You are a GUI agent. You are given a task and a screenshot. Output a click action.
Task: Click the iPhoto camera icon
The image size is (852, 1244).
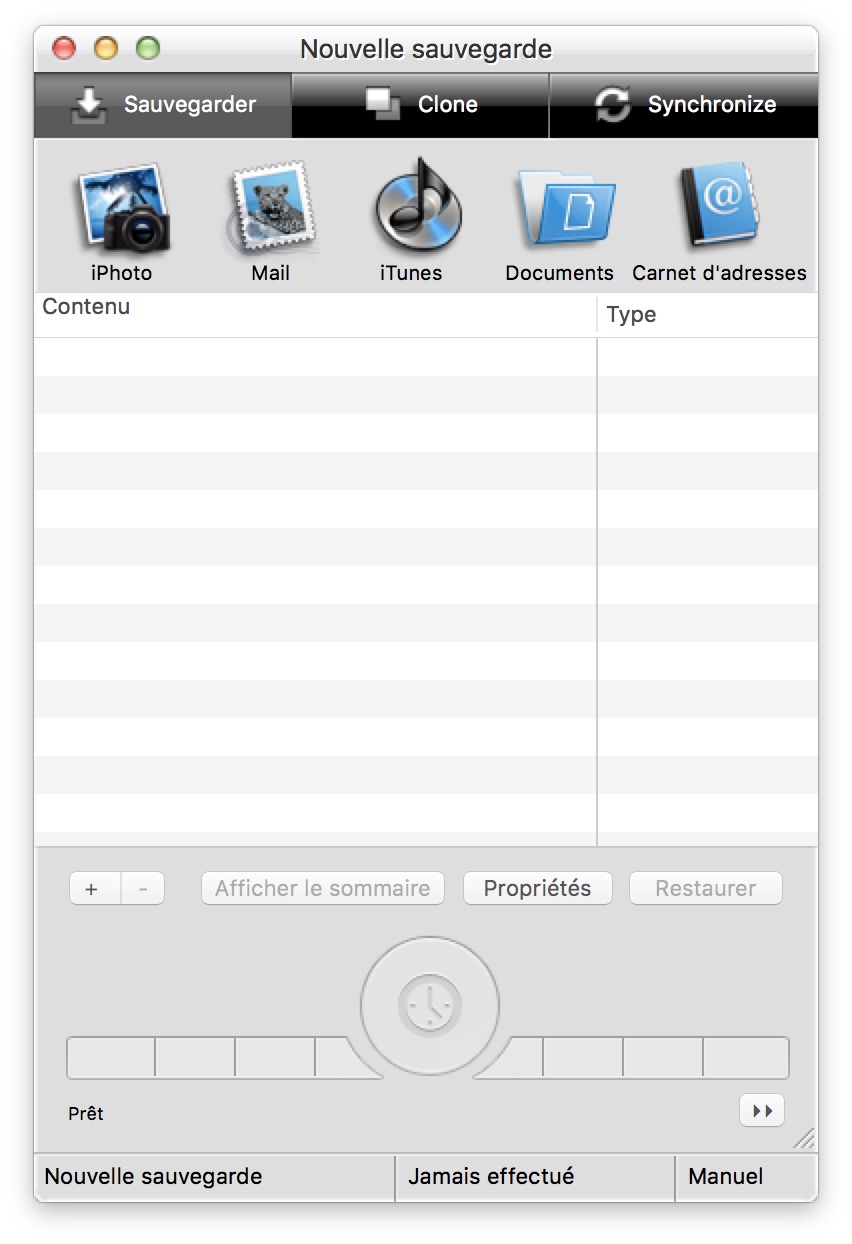(x=121, y=210)
